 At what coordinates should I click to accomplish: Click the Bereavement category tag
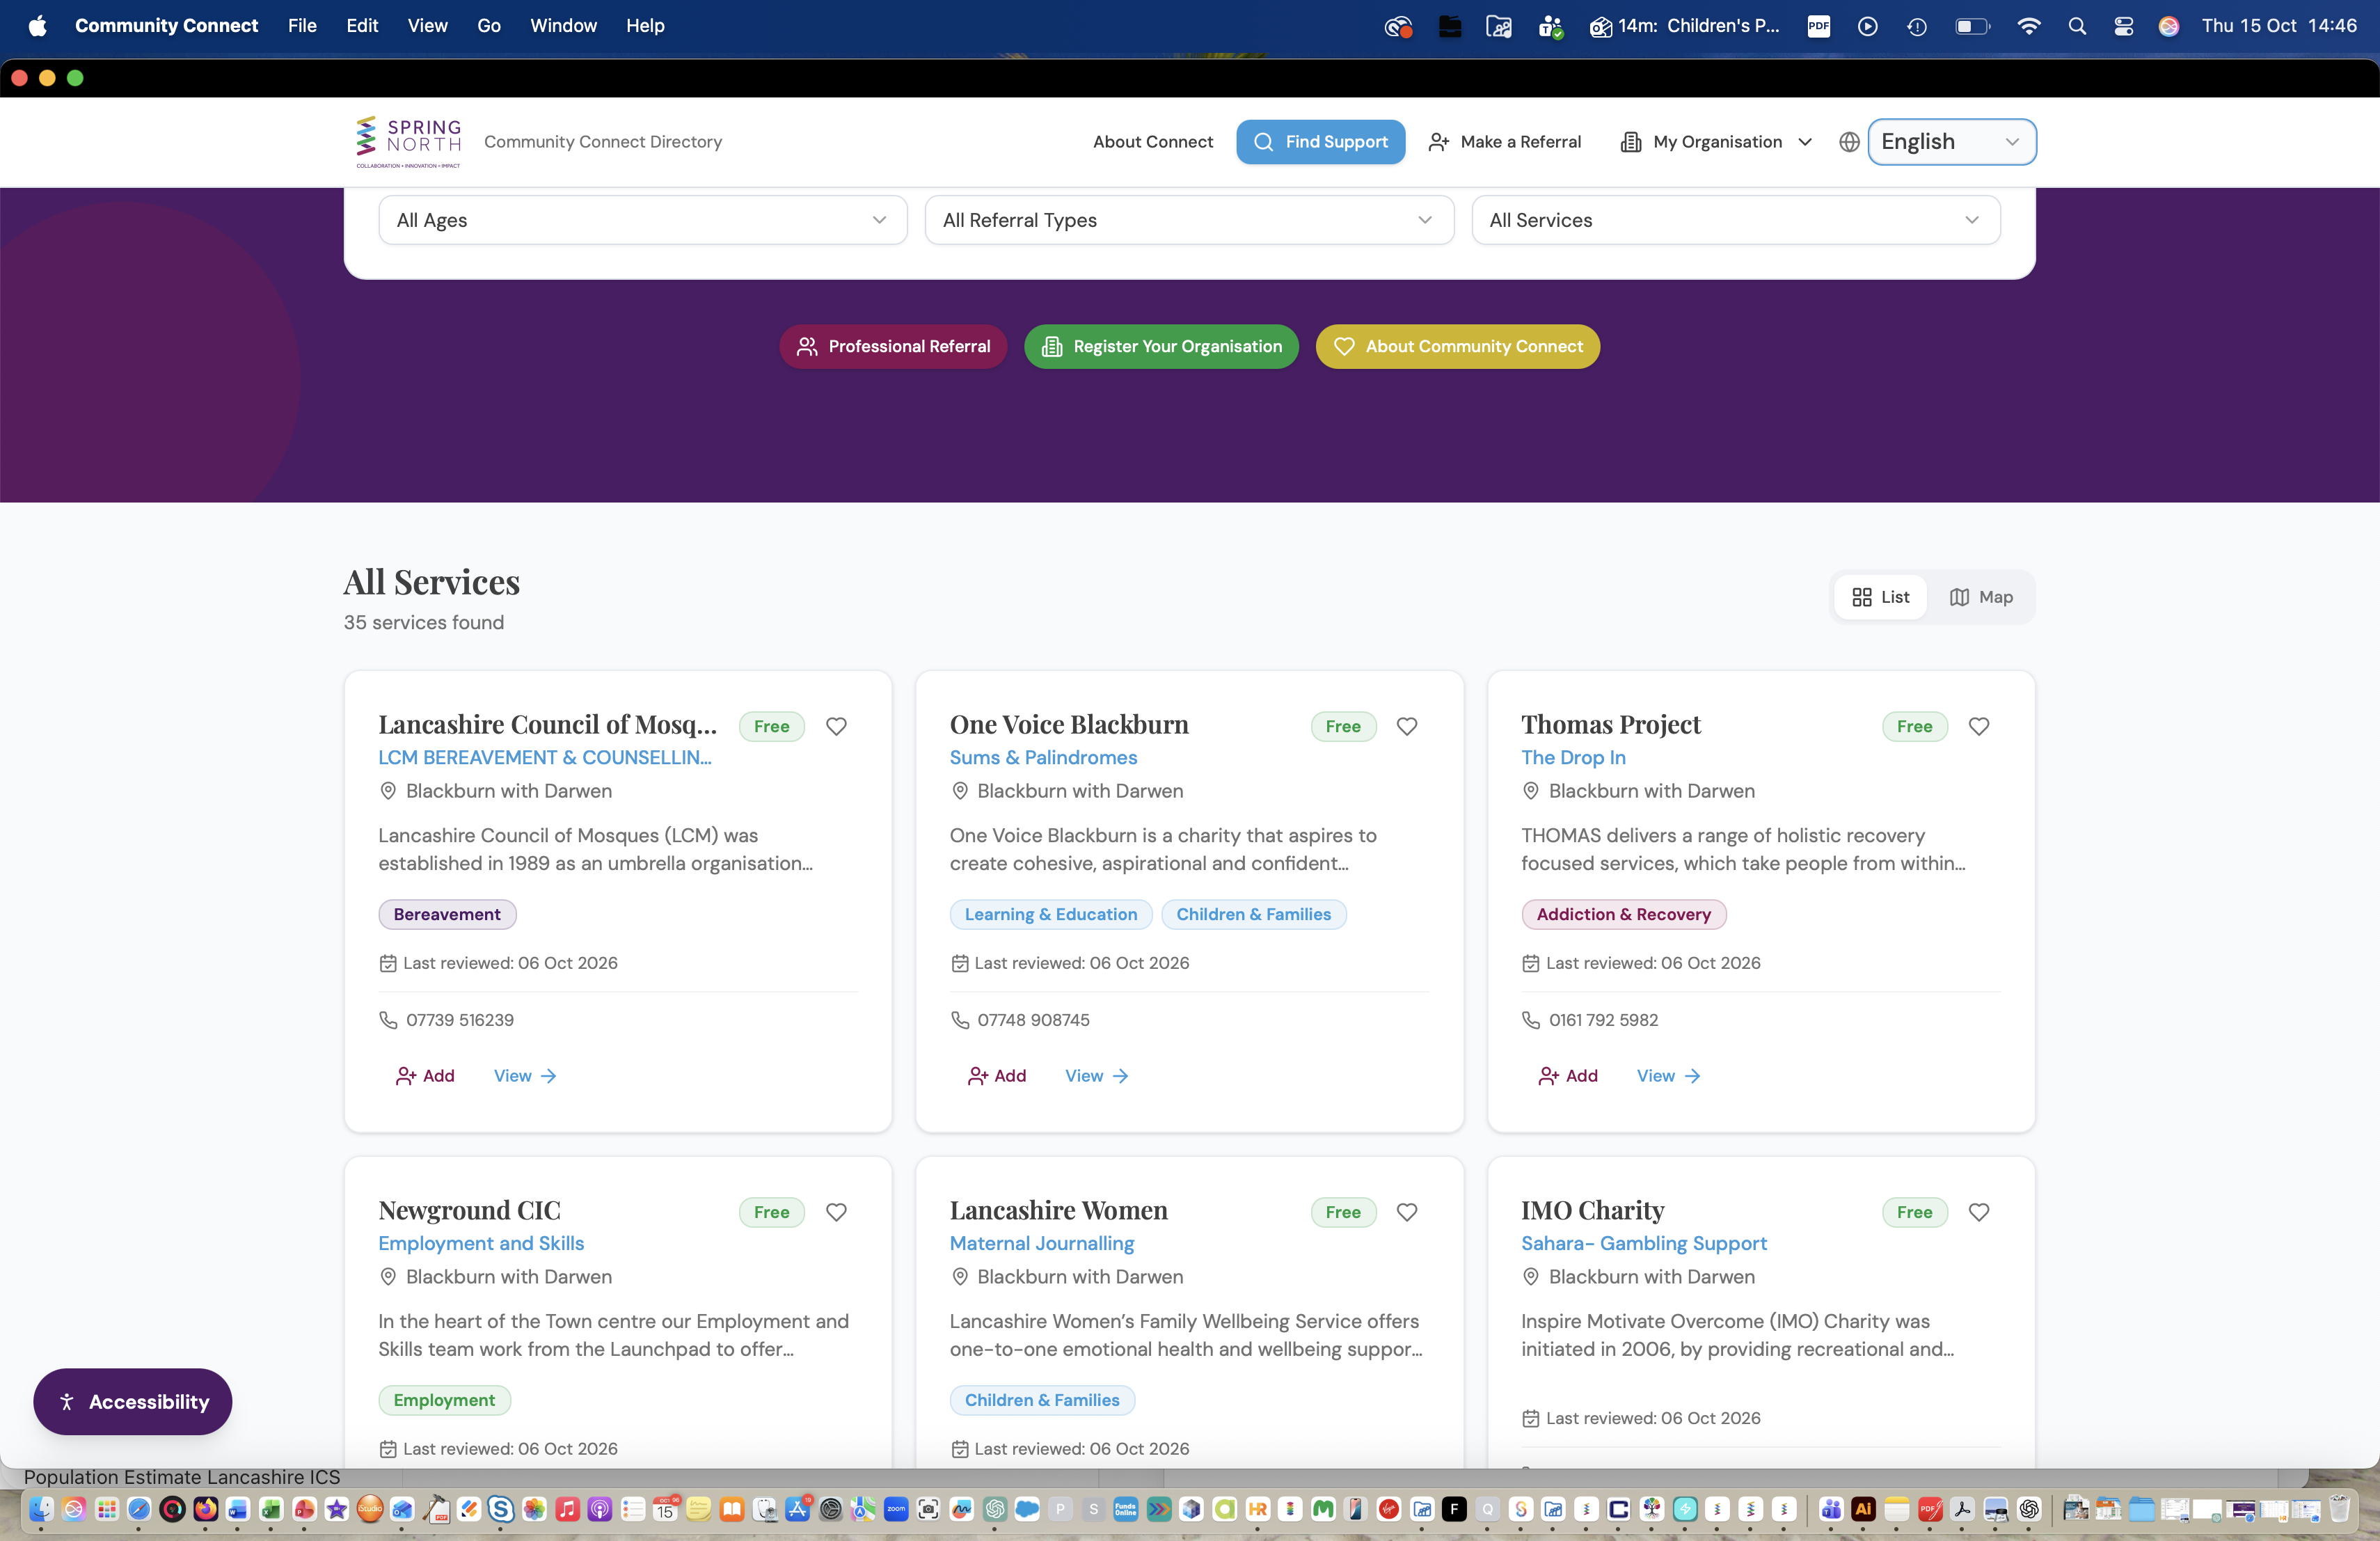(x=447, y=914)
